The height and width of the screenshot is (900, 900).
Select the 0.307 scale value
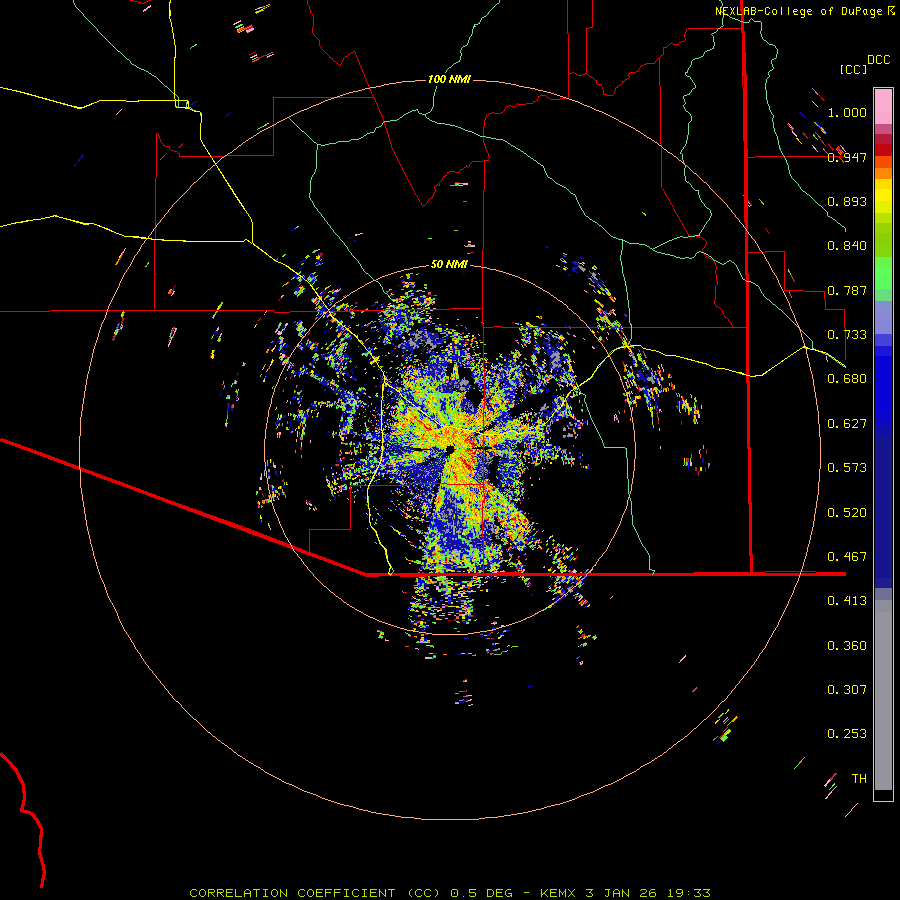847,690
